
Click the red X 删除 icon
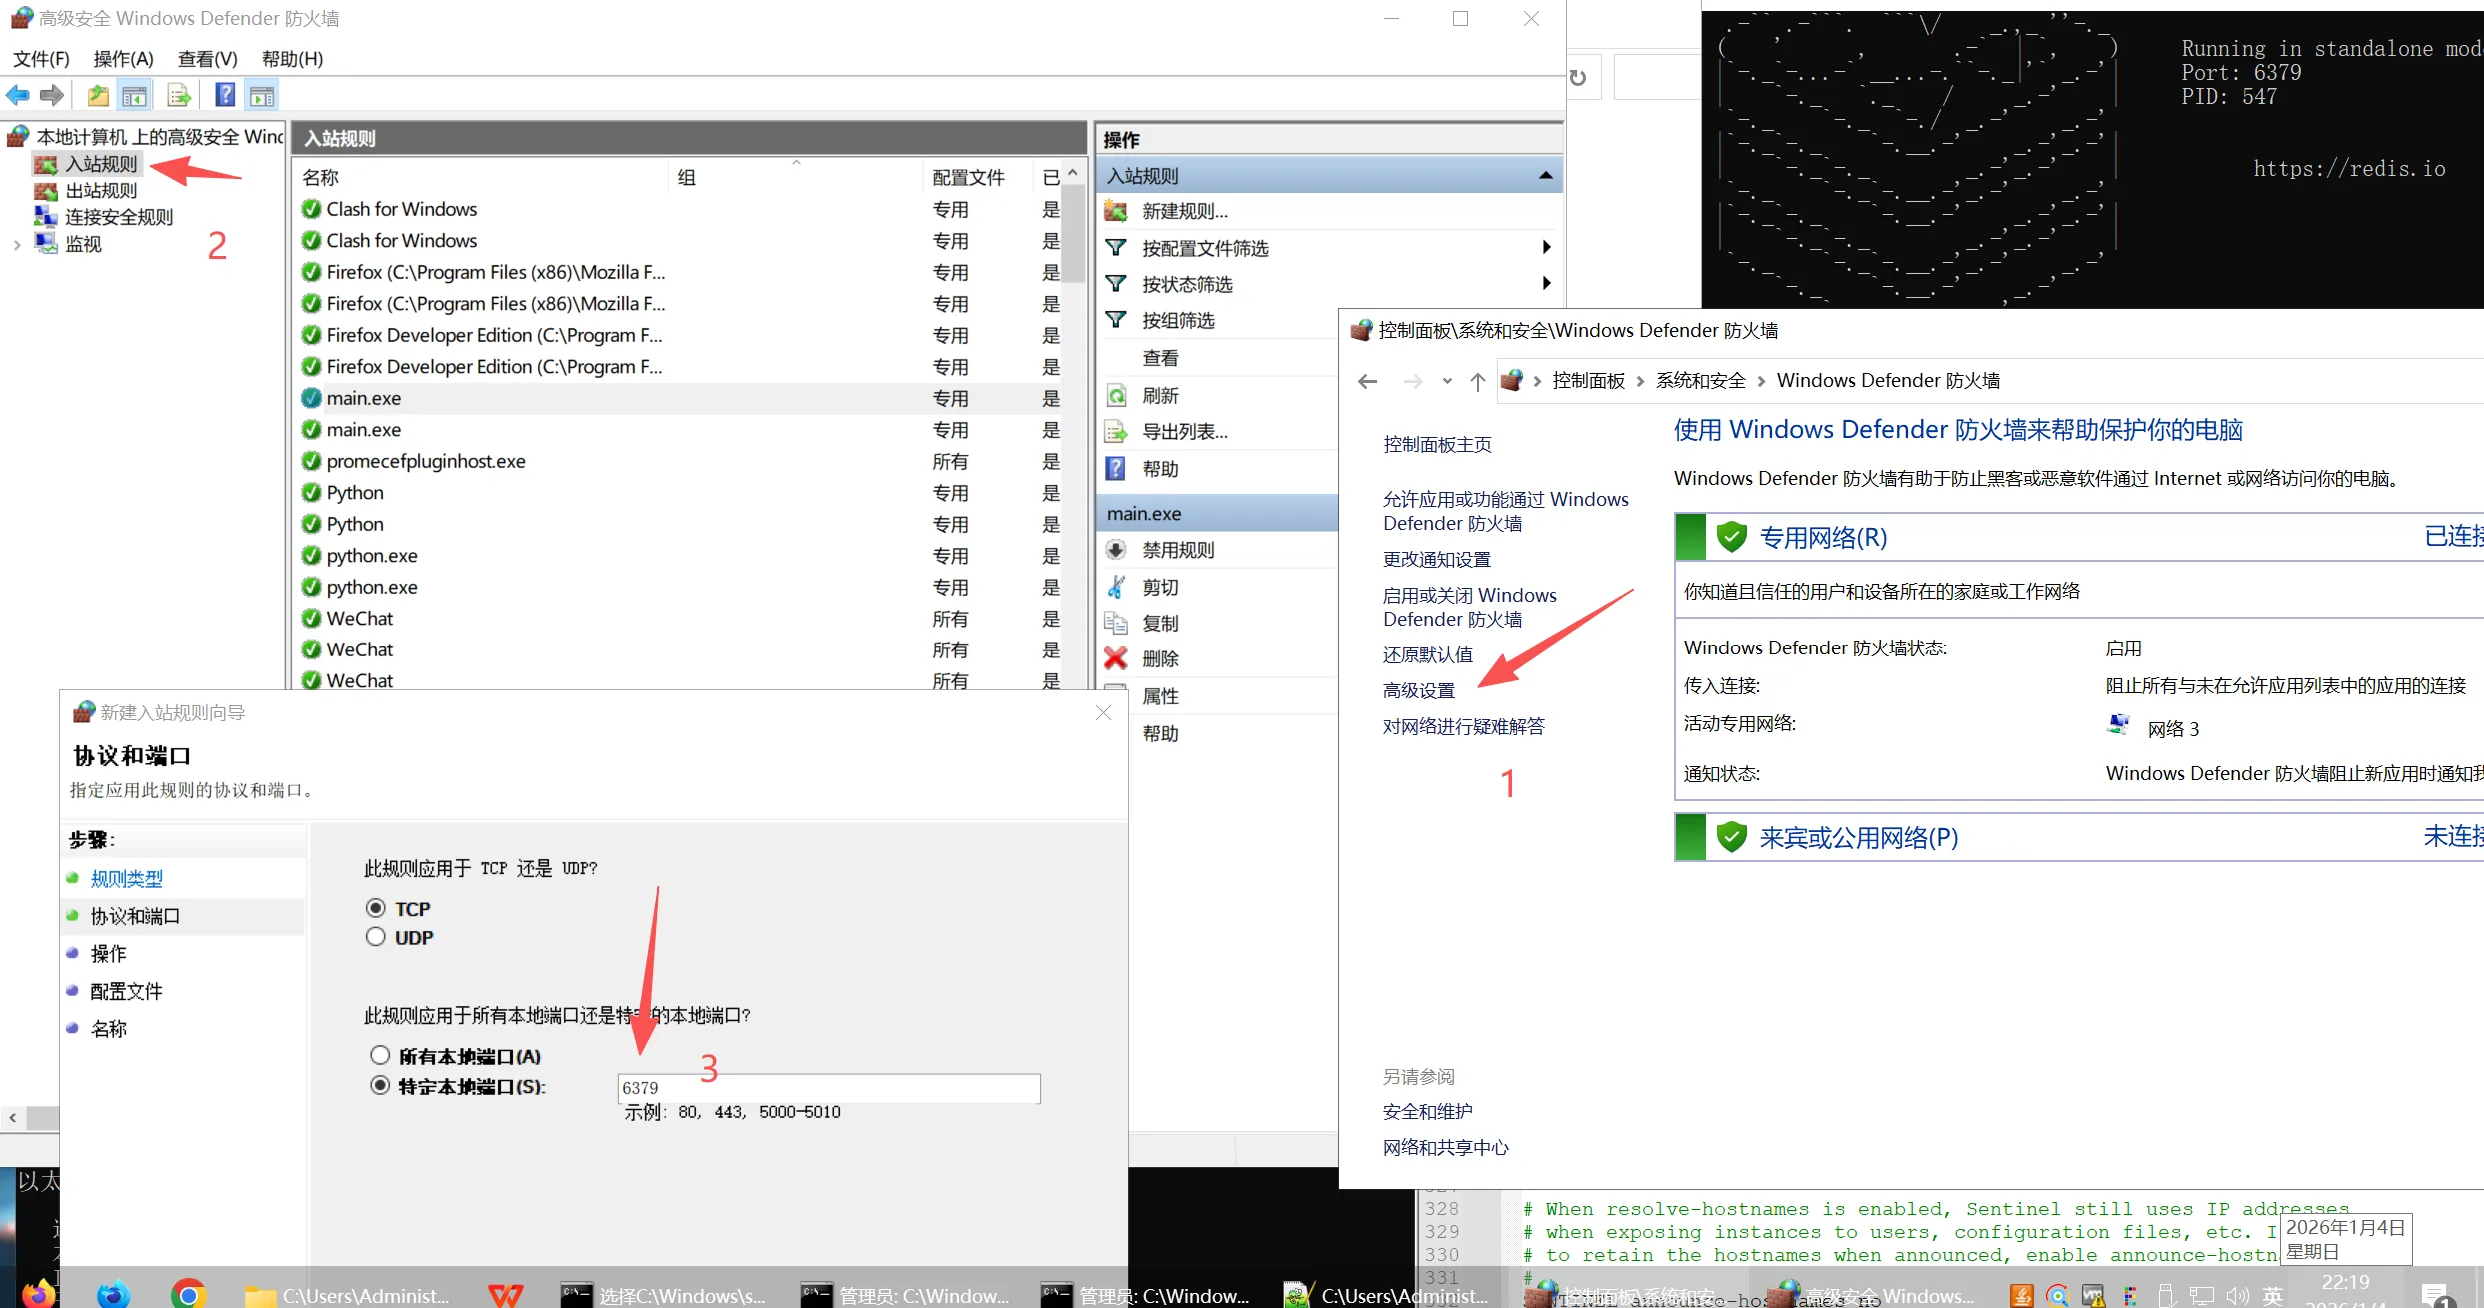point(1116,659)
